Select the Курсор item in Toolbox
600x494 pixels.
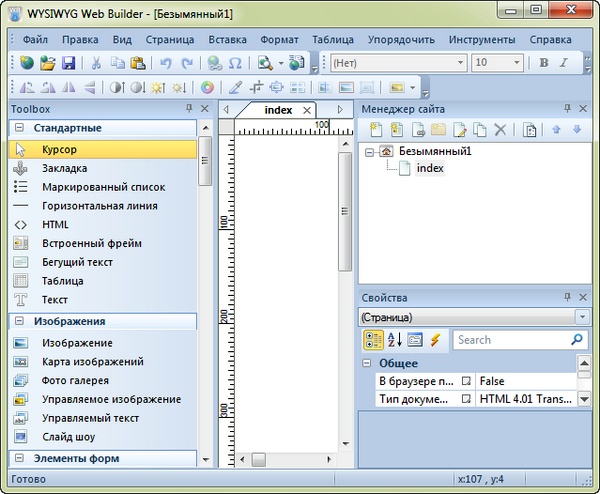(x=59, y=149)
